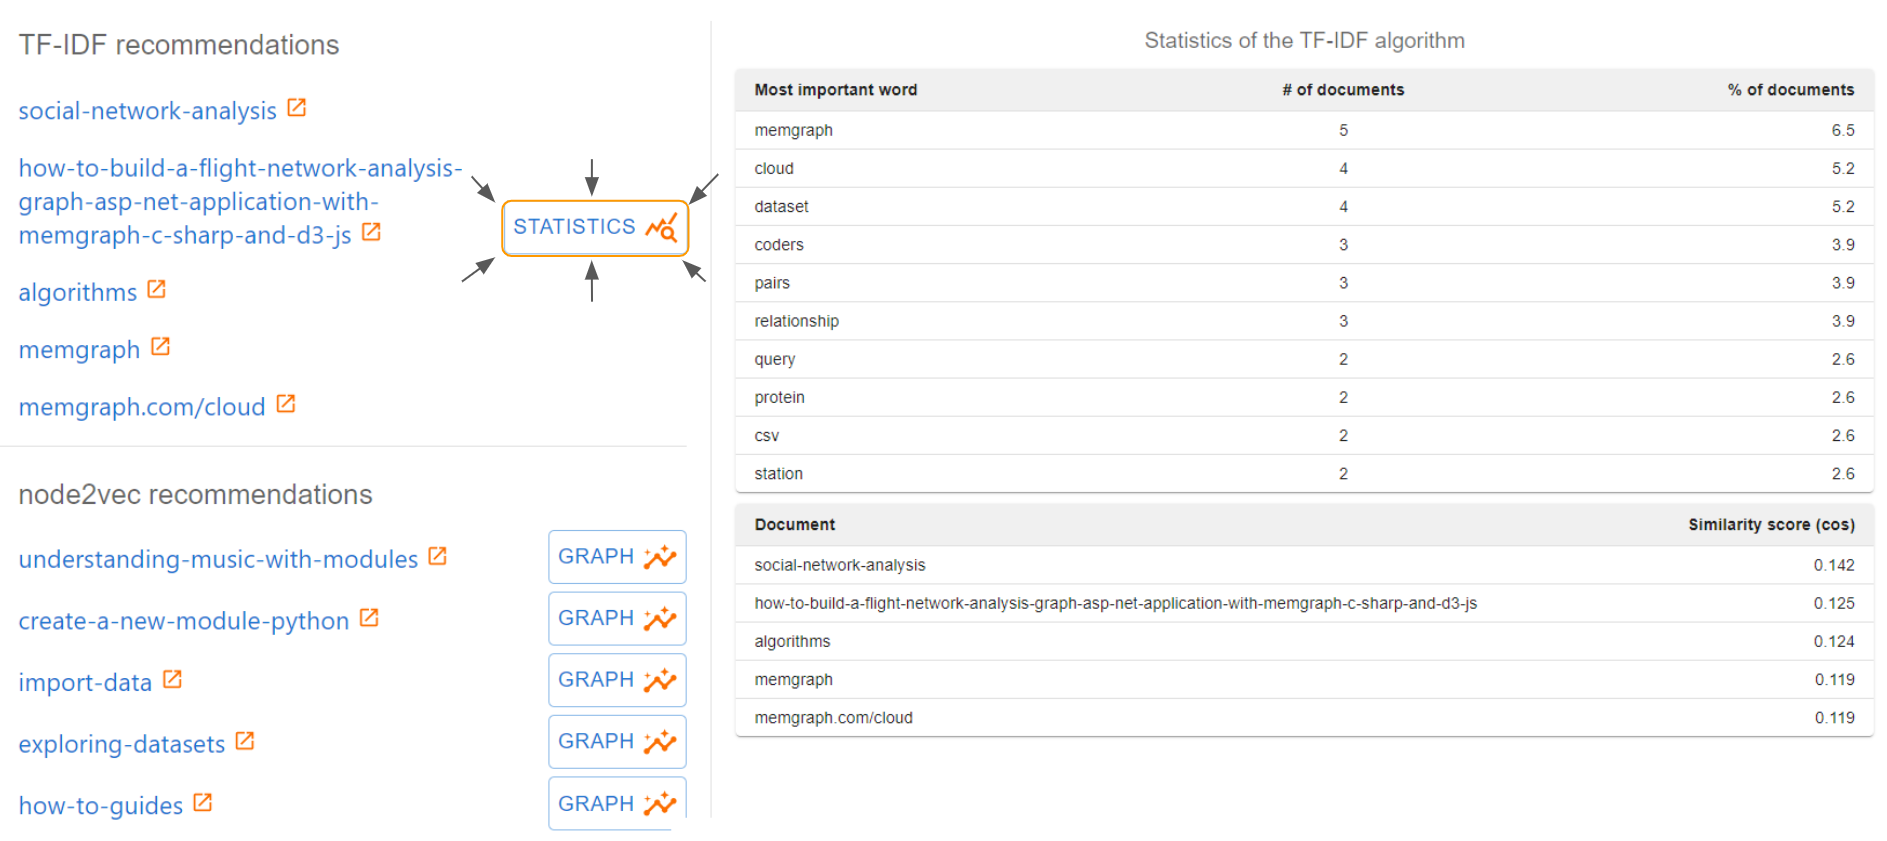This screenshot has height=841, width=1887.
Task: Click external link icon after memgraph-c-sharp-and-d3-js
Action: point(371,232)
